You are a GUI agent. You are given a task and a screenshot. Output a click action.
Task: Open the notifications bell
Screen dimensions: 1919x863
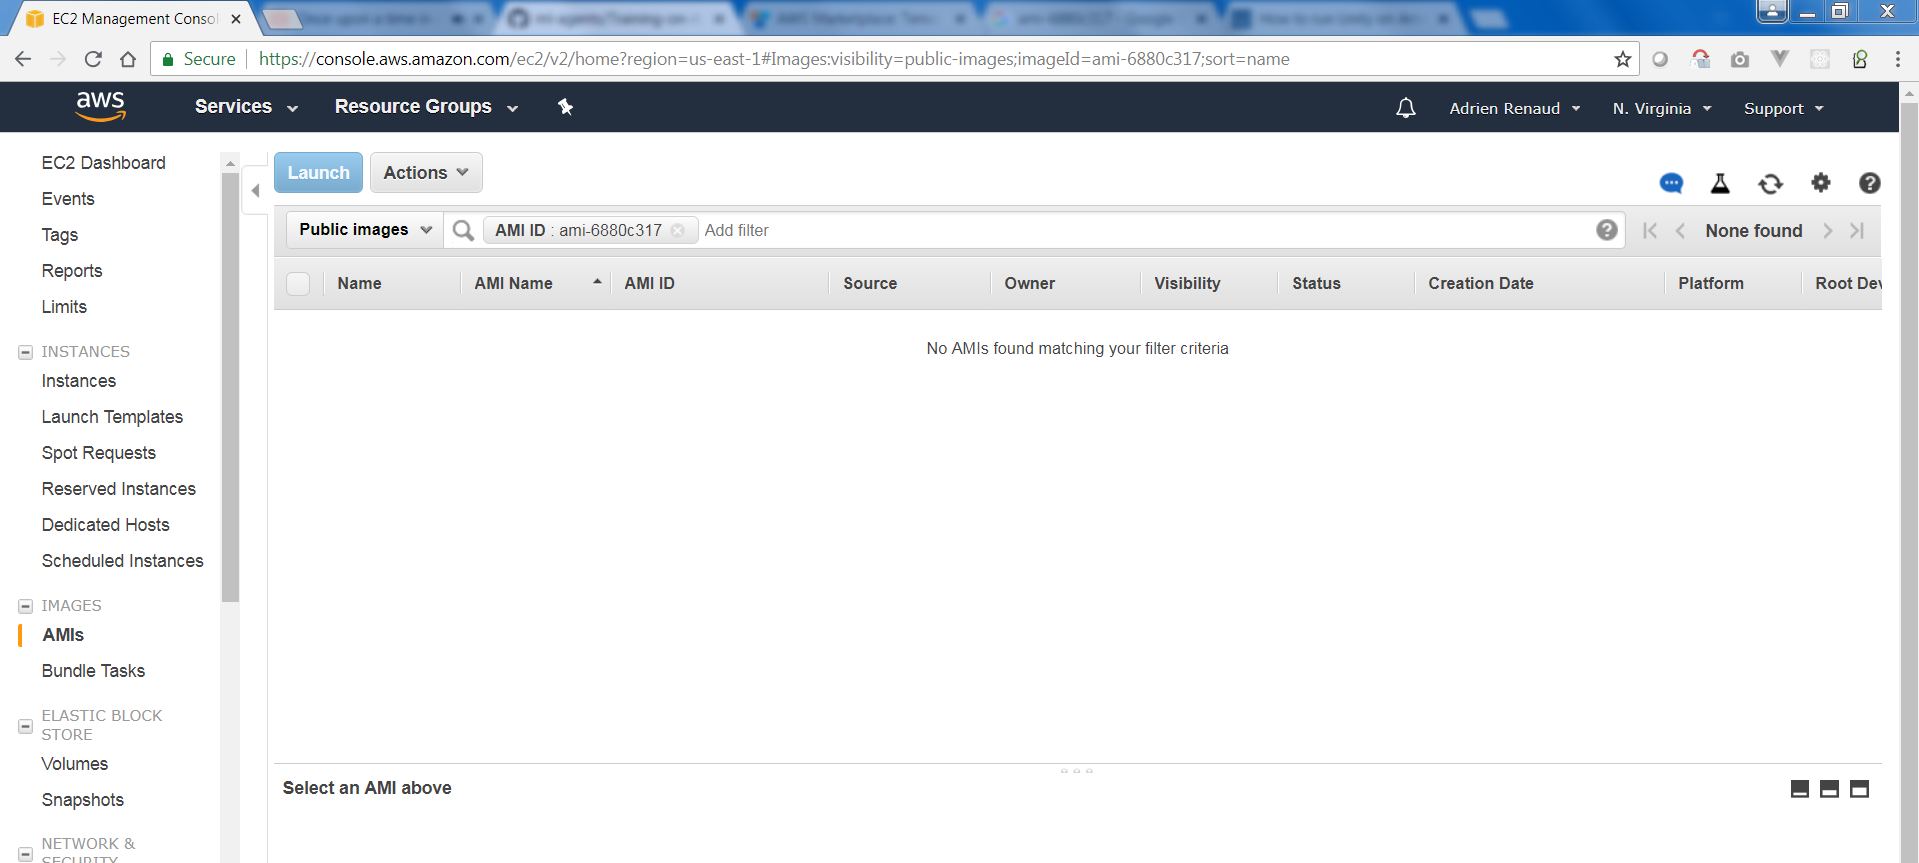(x=1405, y=108)
